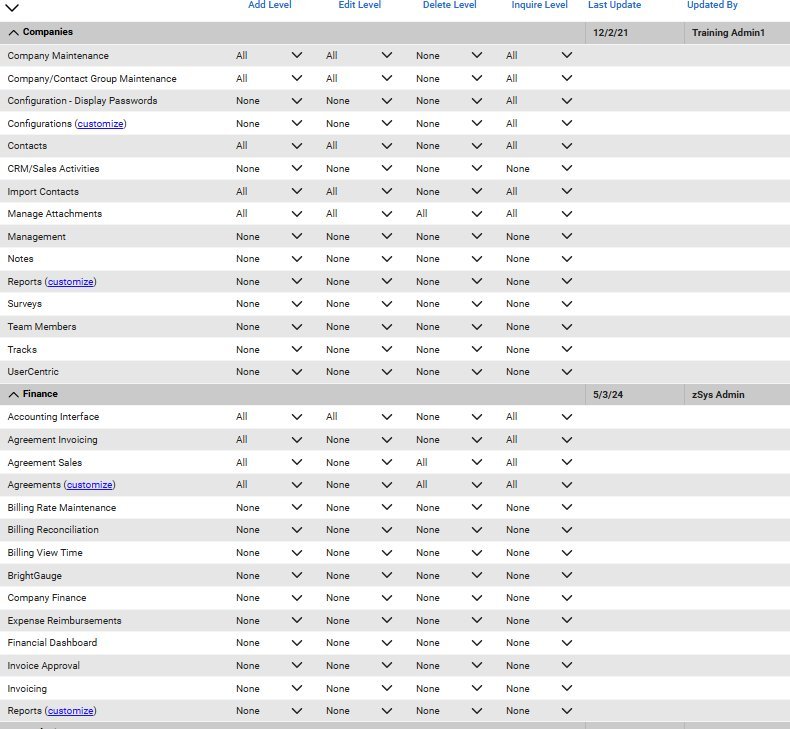The image size is (790, 729).
Task: Select the CRM/Sales Activities row label
Action: (x=53, y=168)
